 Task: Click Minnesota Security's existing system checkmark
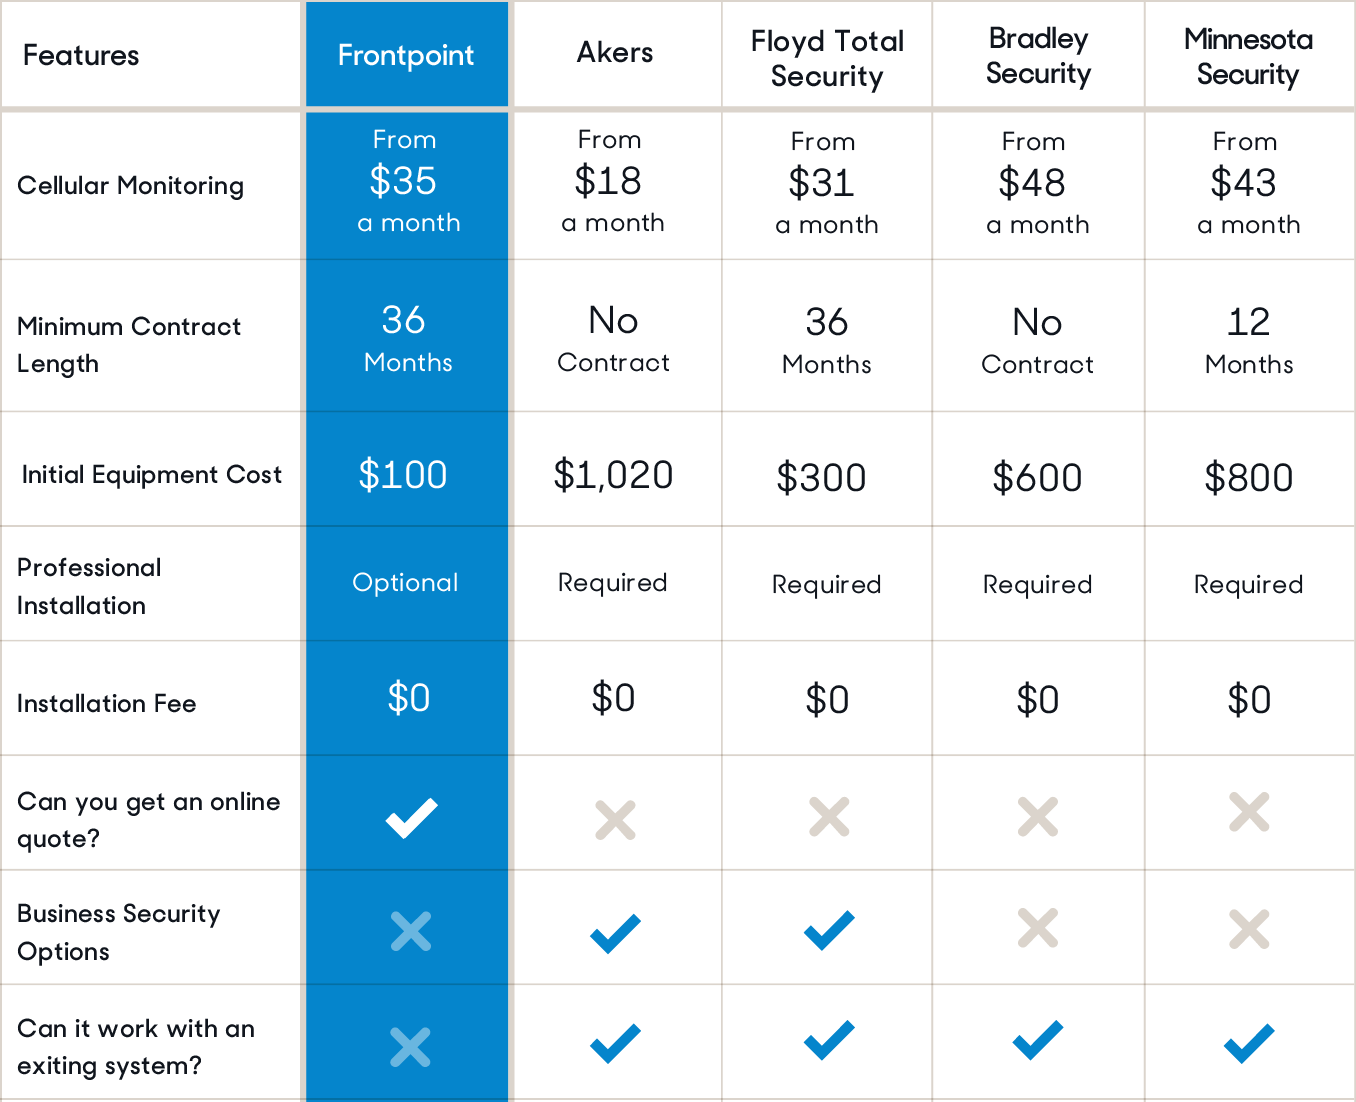tap(1249, 1043)
